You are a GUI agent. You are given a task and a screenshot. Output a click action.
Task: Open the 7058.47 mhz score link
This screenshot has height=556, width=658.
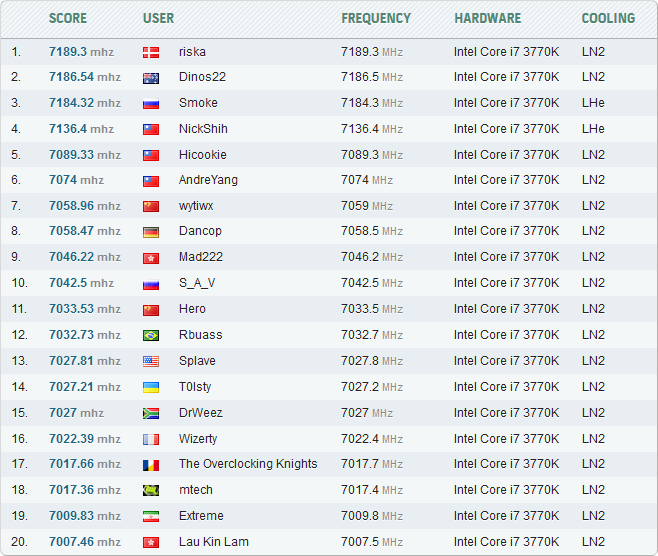pos(85,231)
